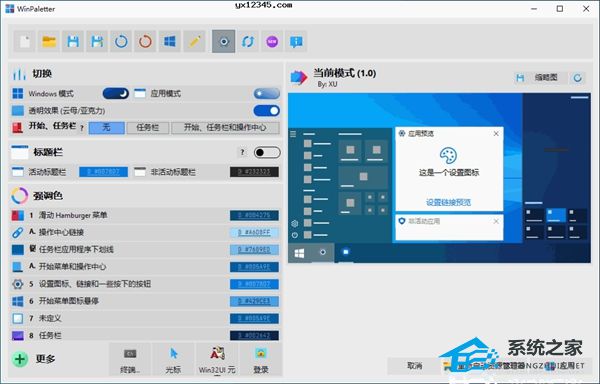
Task: Open the 终端 terminal settings
Action: [x=130, y=360]
